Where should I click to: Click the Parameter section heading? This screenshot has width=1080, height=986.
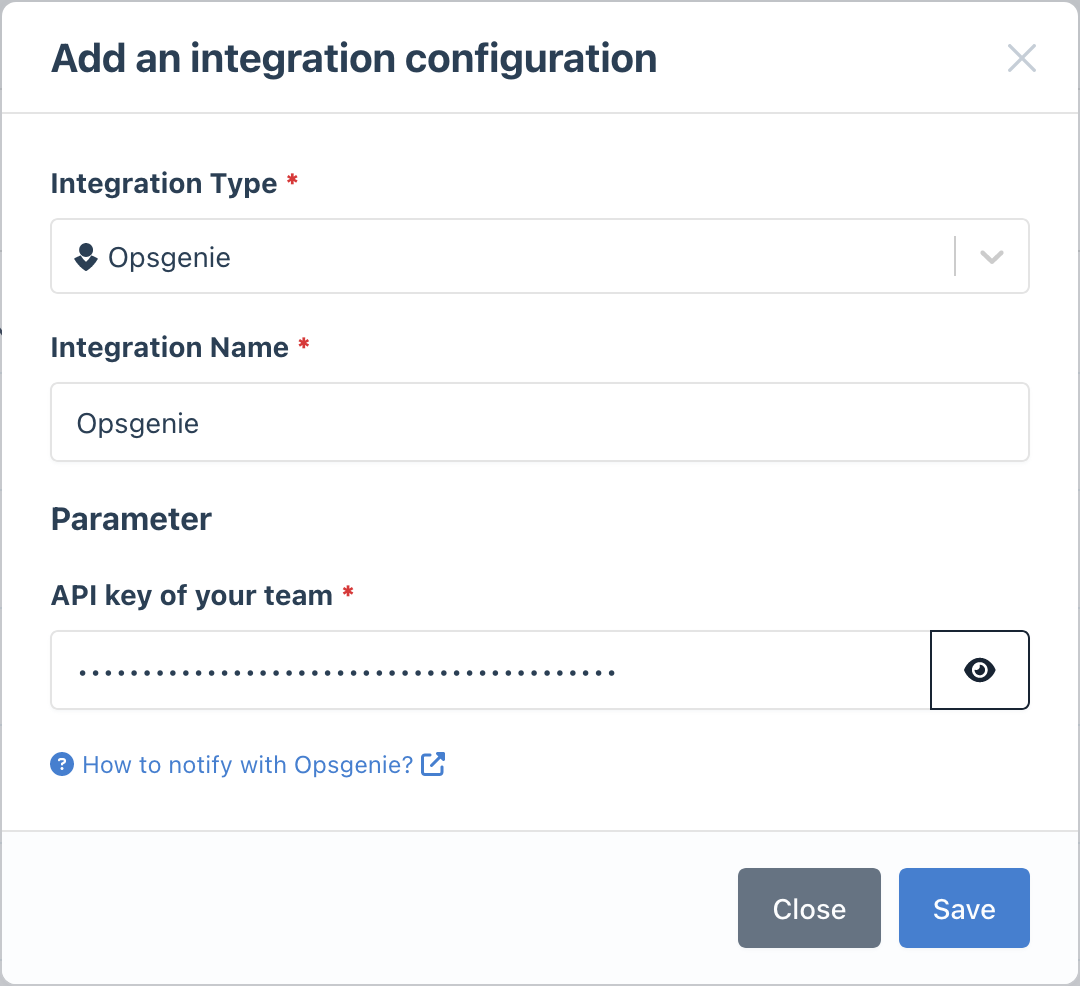131,519
